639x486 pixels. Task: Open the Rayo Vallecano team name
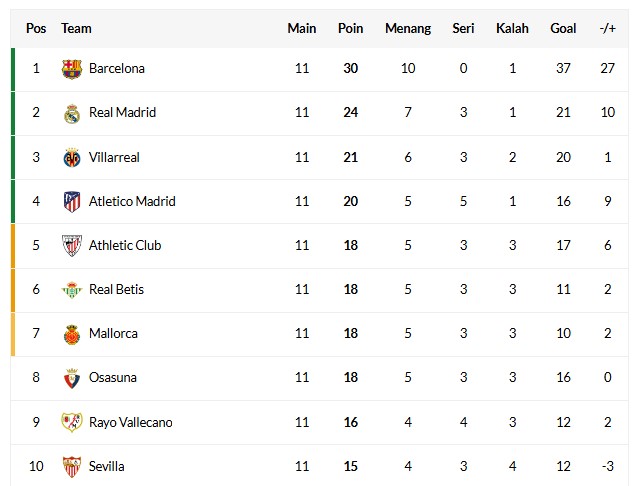tap(131, 422)
